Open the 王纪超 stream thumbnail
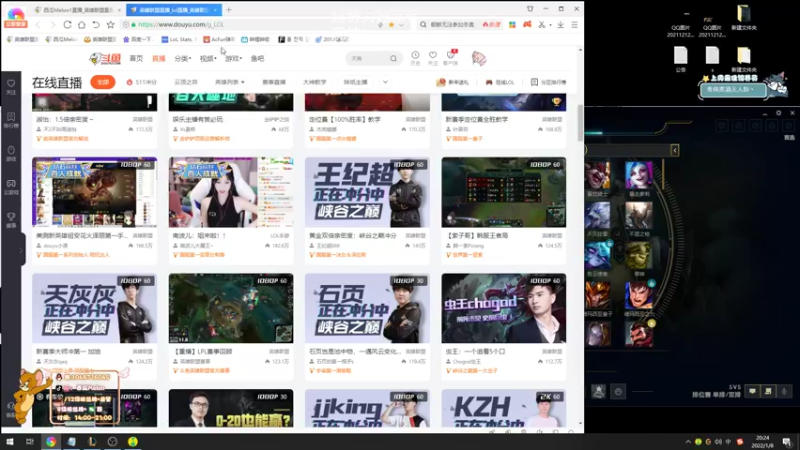The width and height of the screenshot is (800, 450). (x=367, y=192)
